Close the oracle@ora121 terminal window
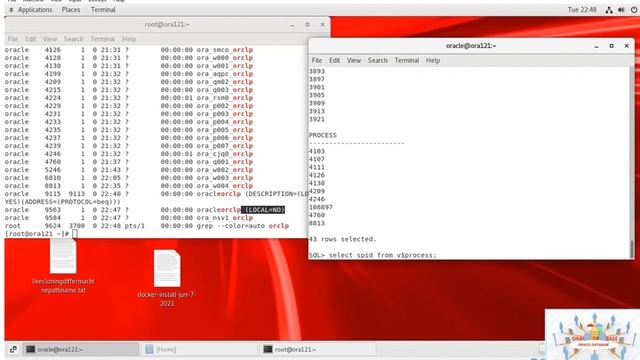The width and height of the screenshot is (640, 360). click(627, 46)
